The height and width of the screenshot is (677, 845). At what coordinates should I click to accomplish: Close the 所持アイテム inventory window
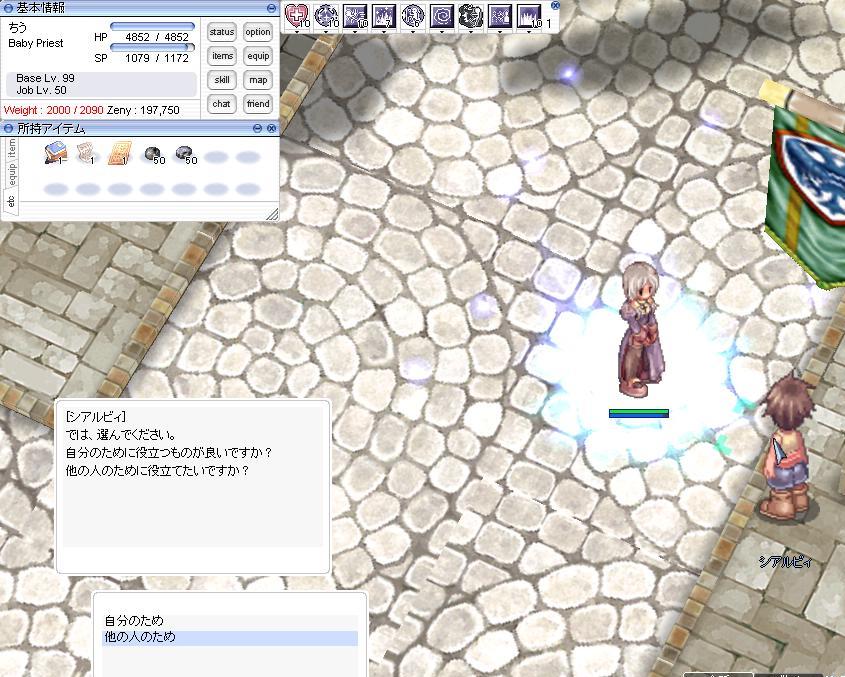[x=272, y=128]
